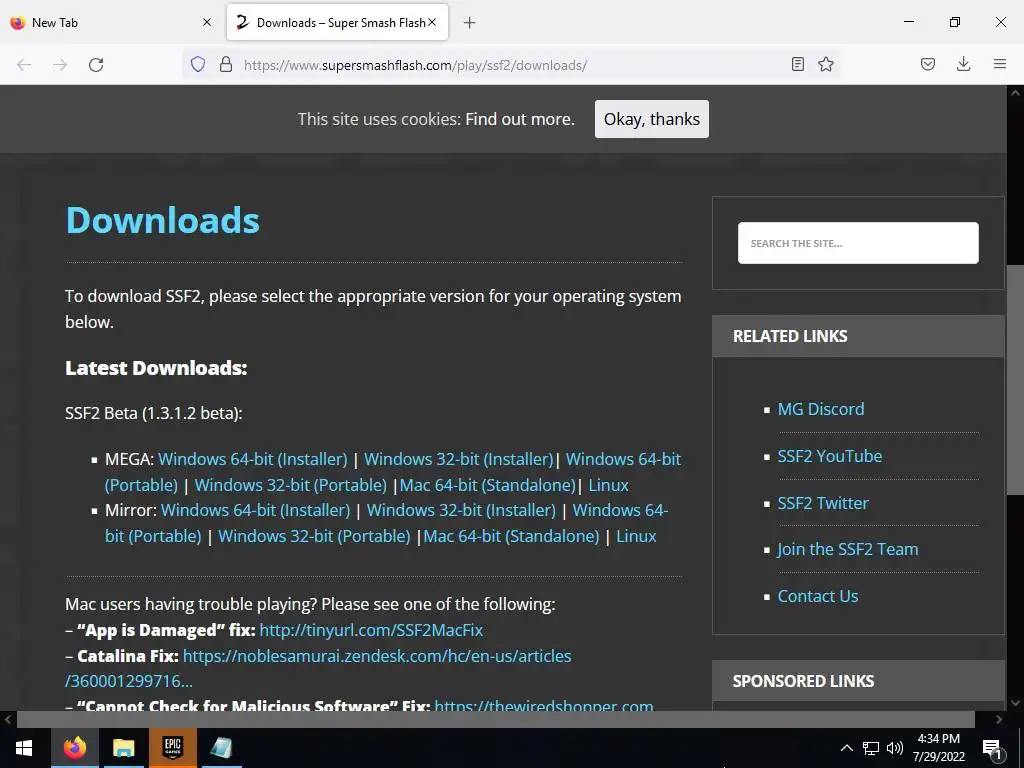Image resolution: width=1024 pixels, height=768 pixels.
Task: Click the scroll-right arrow of horizontal scrollbar
Action: click(999, 719)
